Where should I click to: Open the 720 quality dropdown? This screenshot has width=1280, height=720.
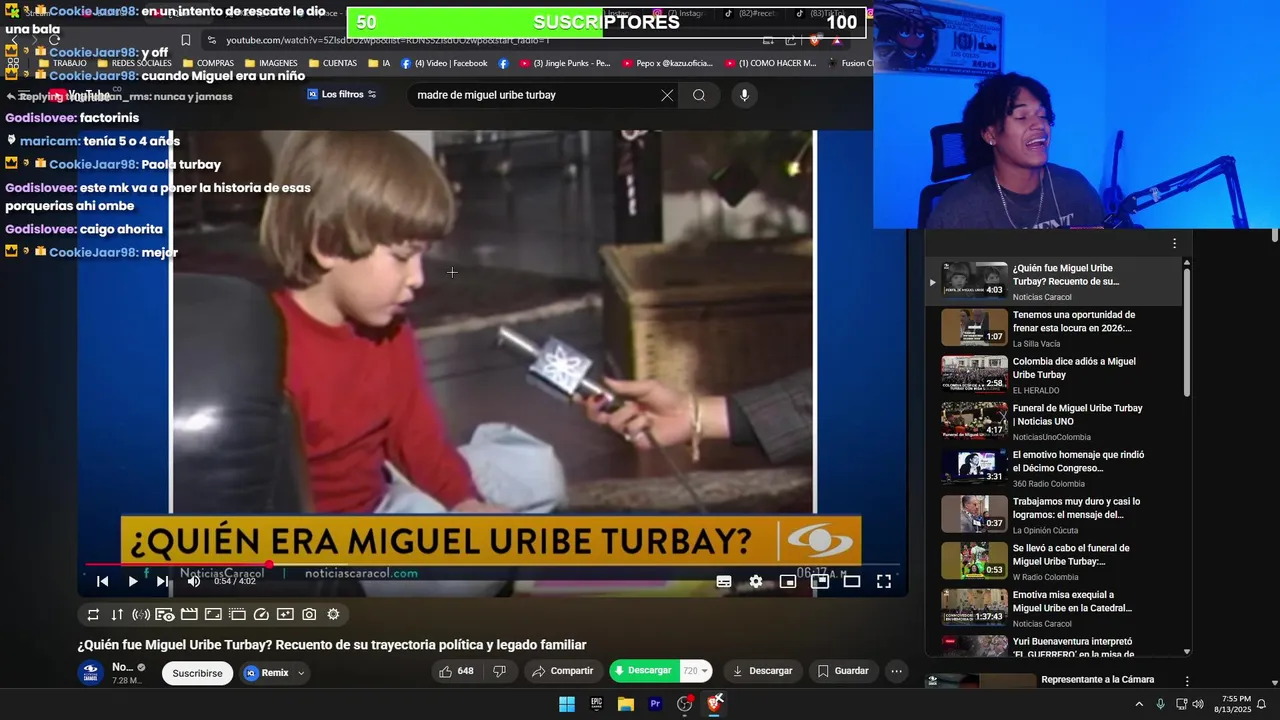695,671
